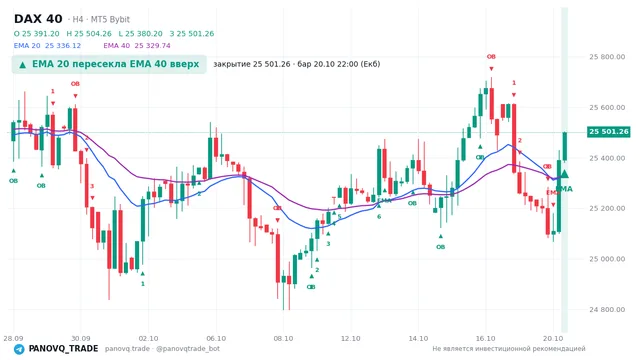Click the 25 600.00 price axis label

pos(607,107)
